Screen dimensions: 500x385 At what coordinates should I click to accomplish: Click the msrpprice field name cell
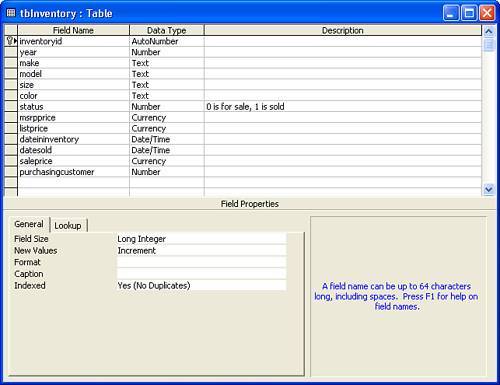73,117
